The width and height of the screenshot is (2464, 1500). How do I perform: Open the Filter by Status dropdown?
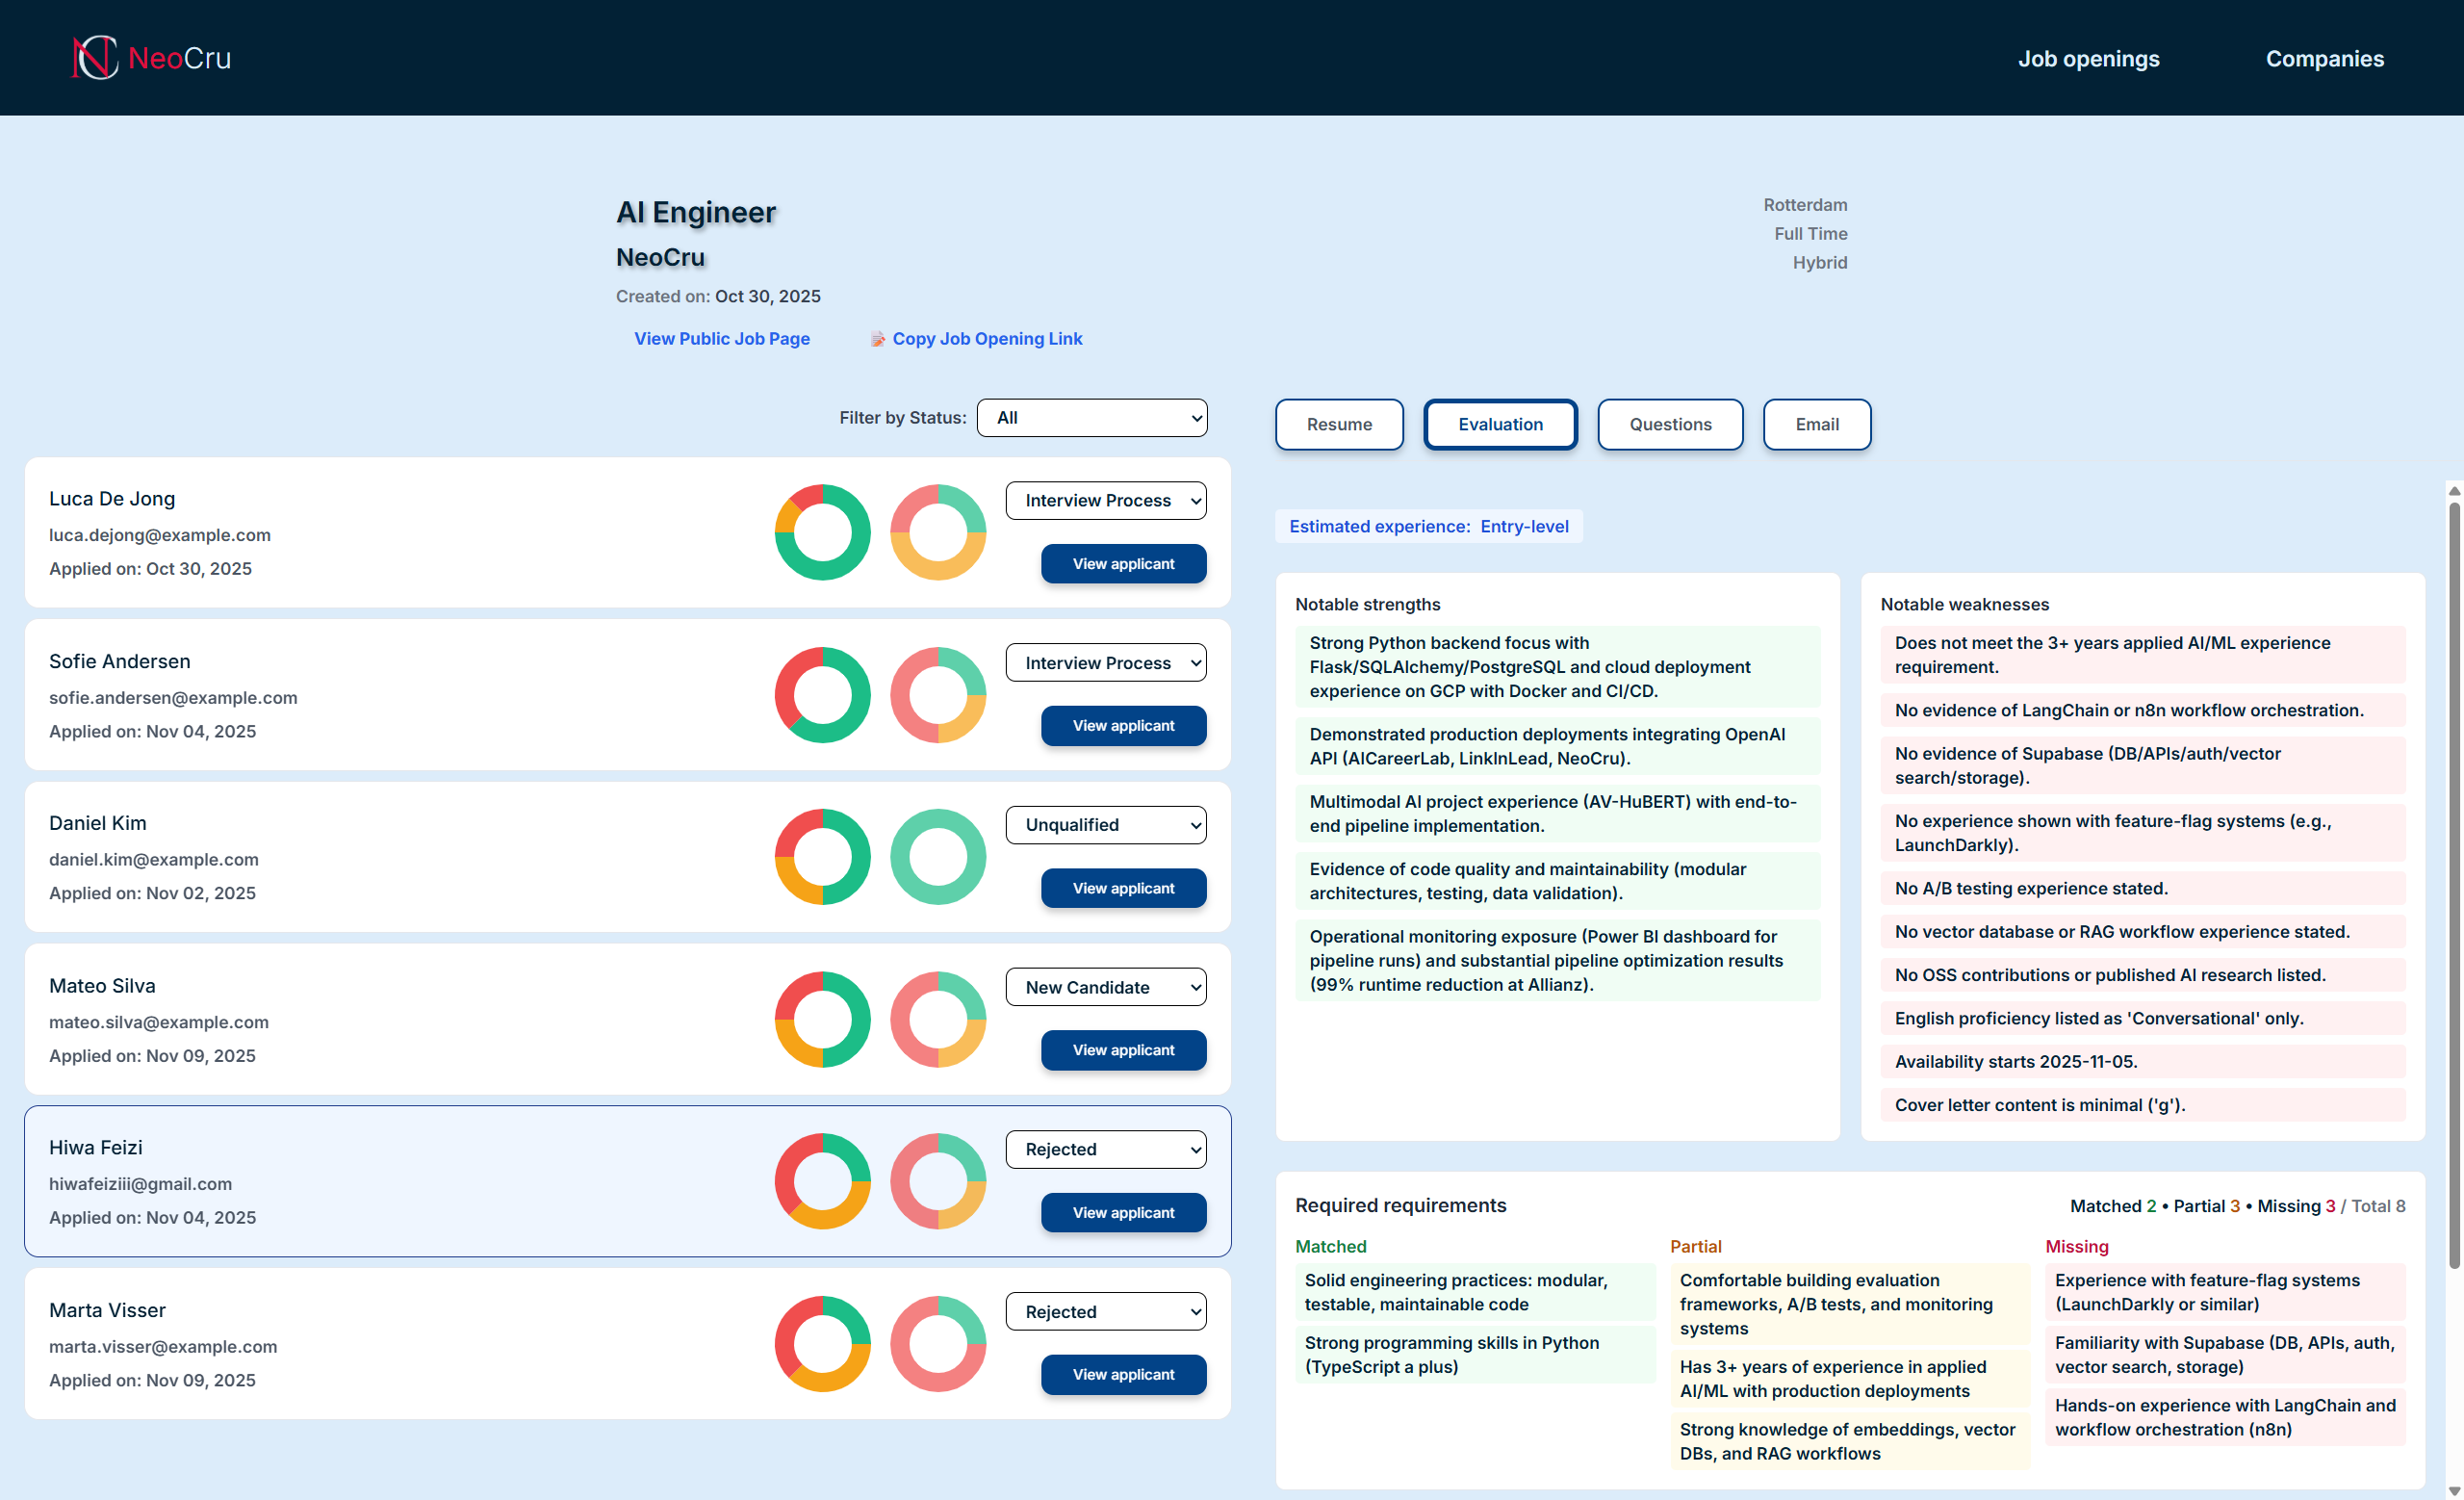tap(1091, 417)
